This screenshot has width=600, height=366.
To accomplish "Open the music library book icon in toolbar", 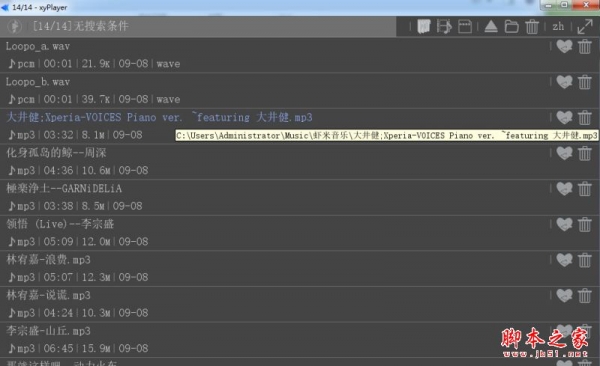I will [x=424, y=26].
